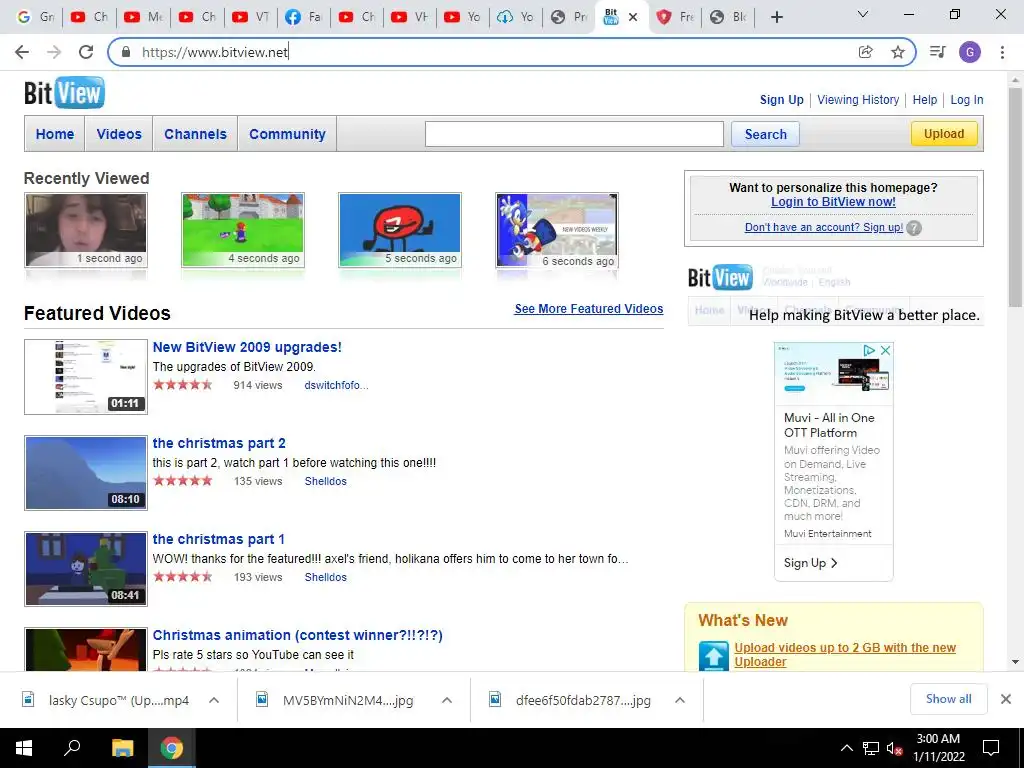
Task: Switch to the Facebook browser tab
Action: [x=304, y=17]
